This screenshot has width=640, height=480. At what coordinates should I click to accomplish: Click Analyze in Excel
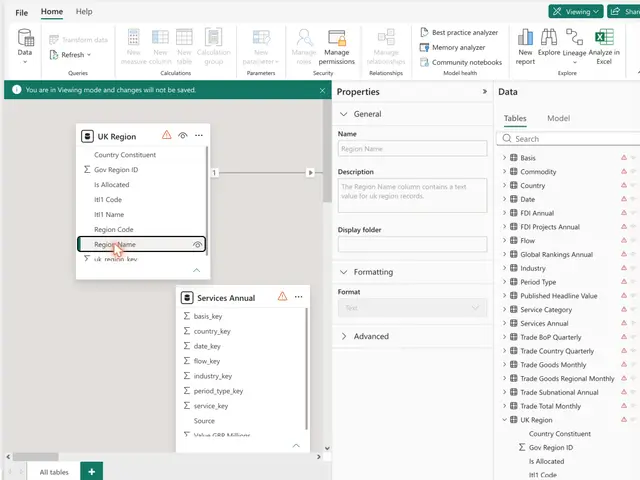click(604, 46)
